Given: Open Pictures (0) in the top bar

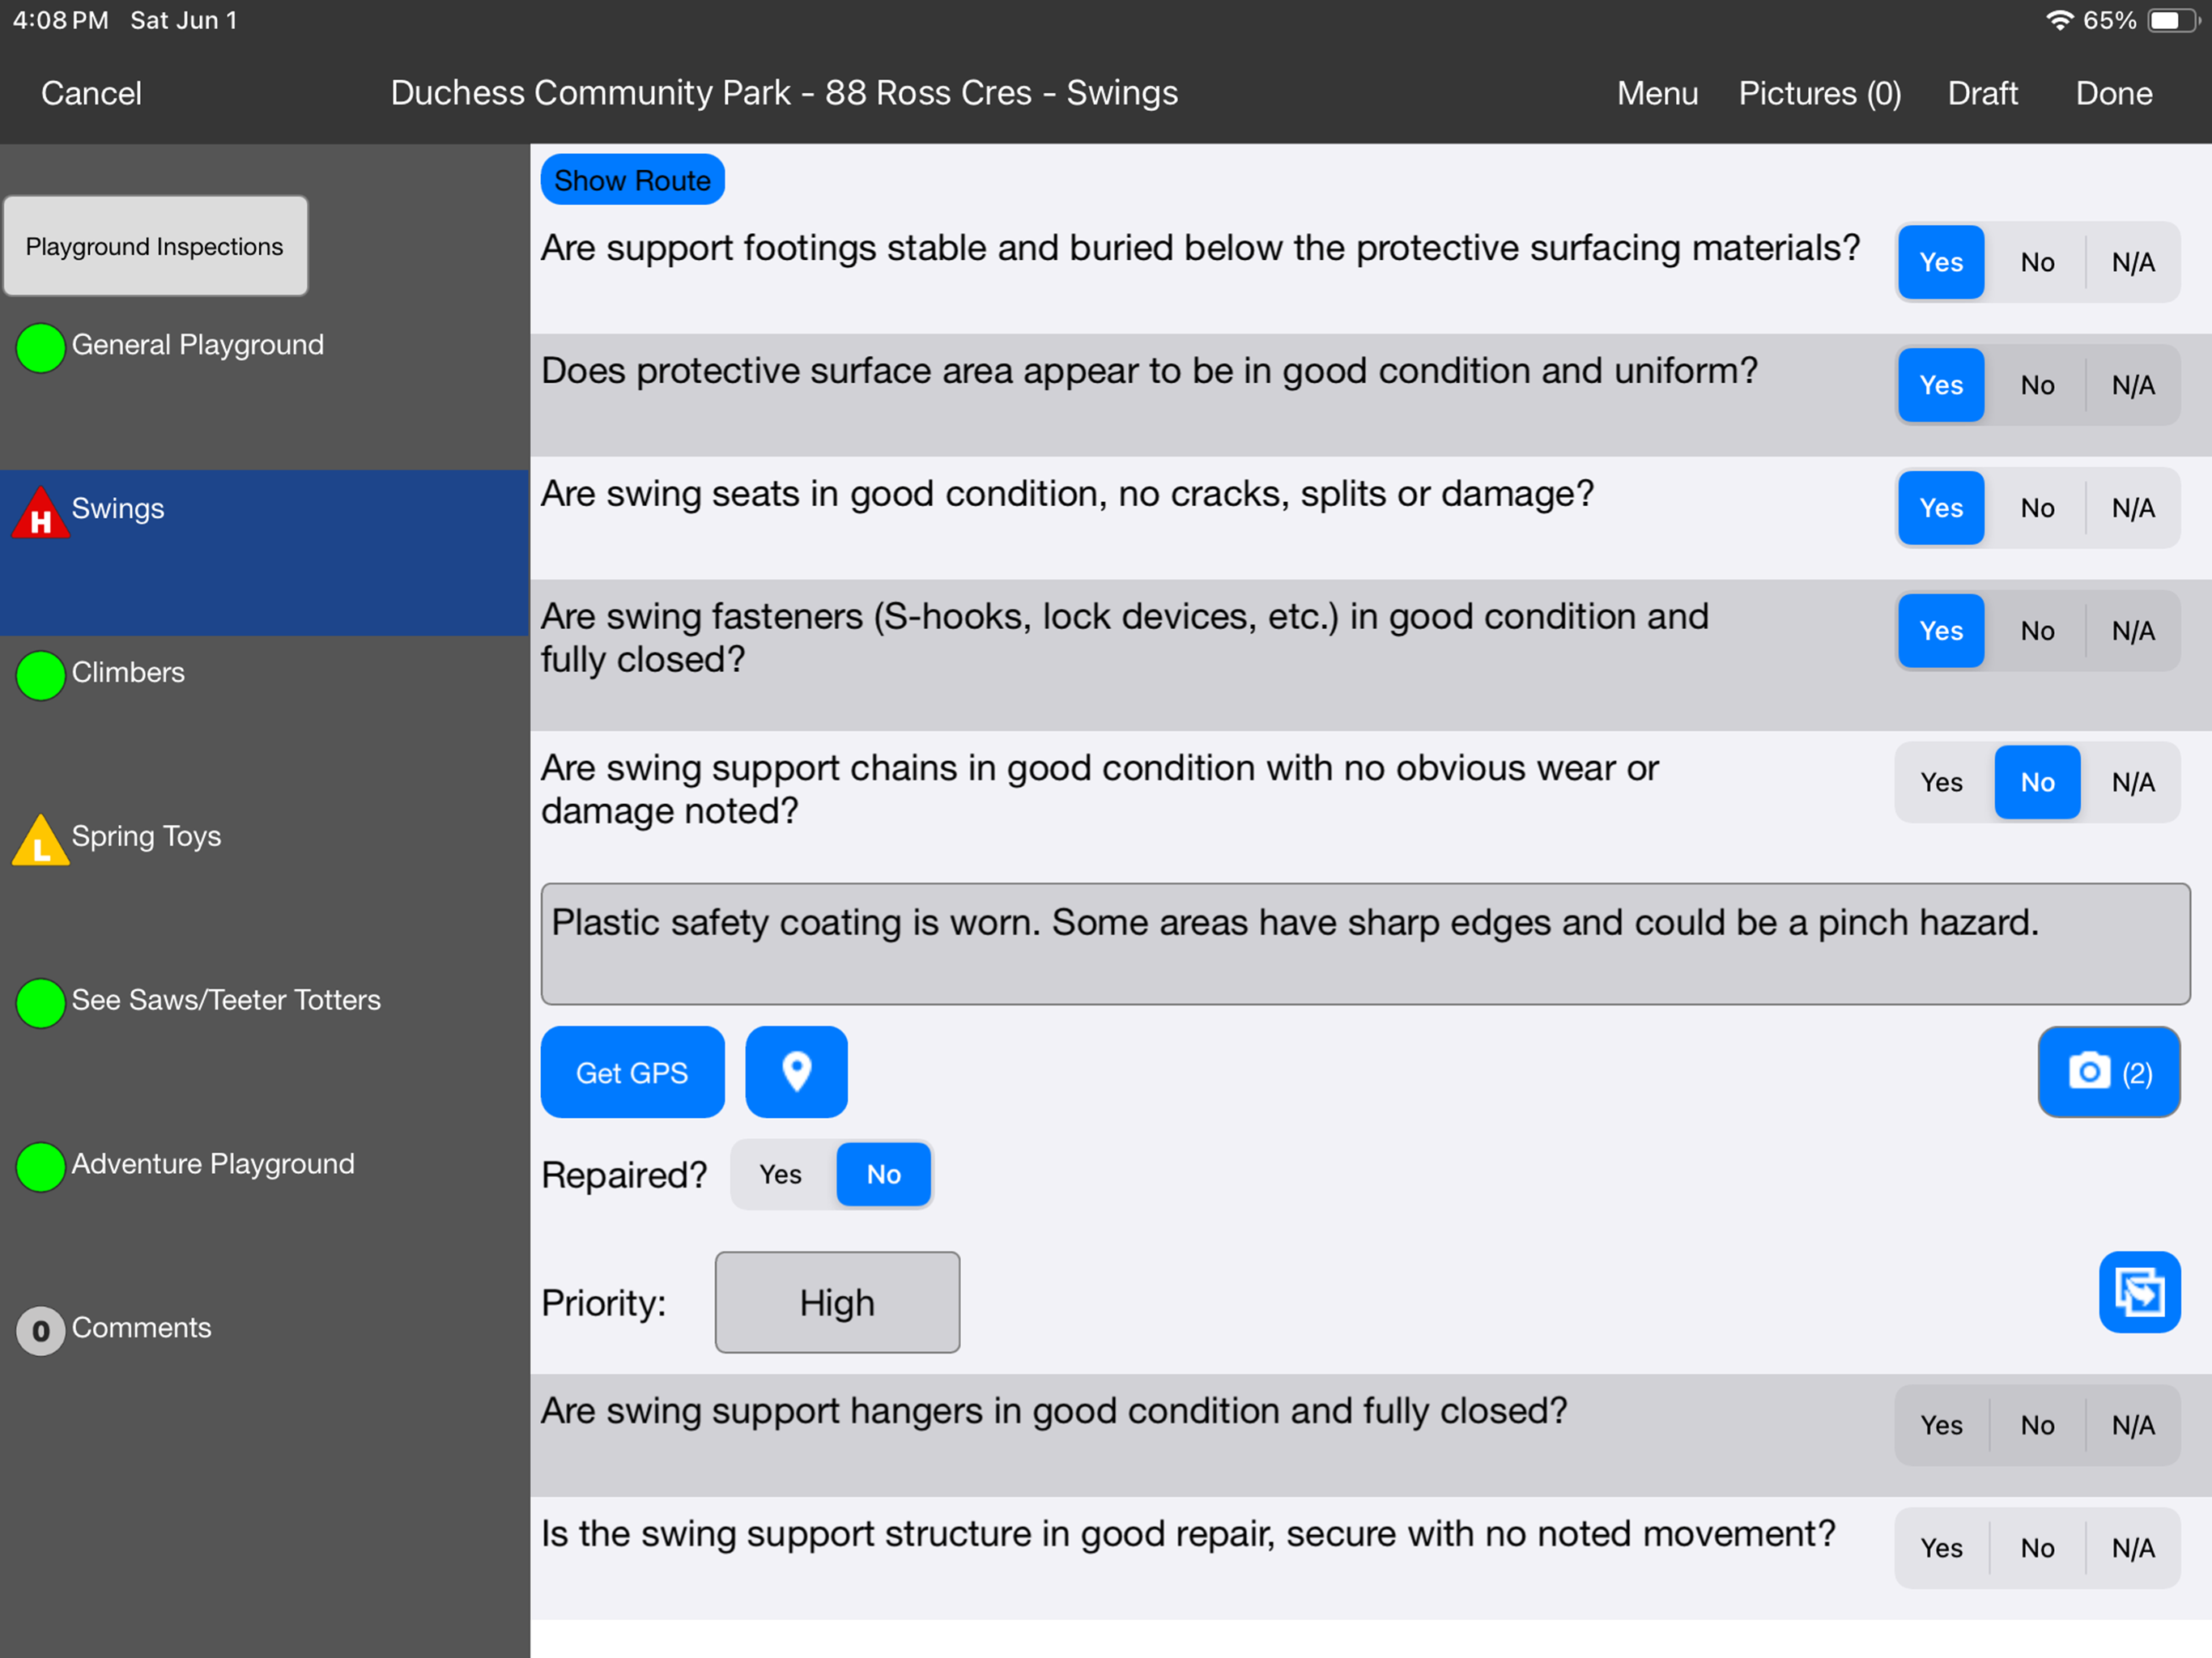Looking at the screenshot, I should pyautogui.click(x=1819, y=93).
